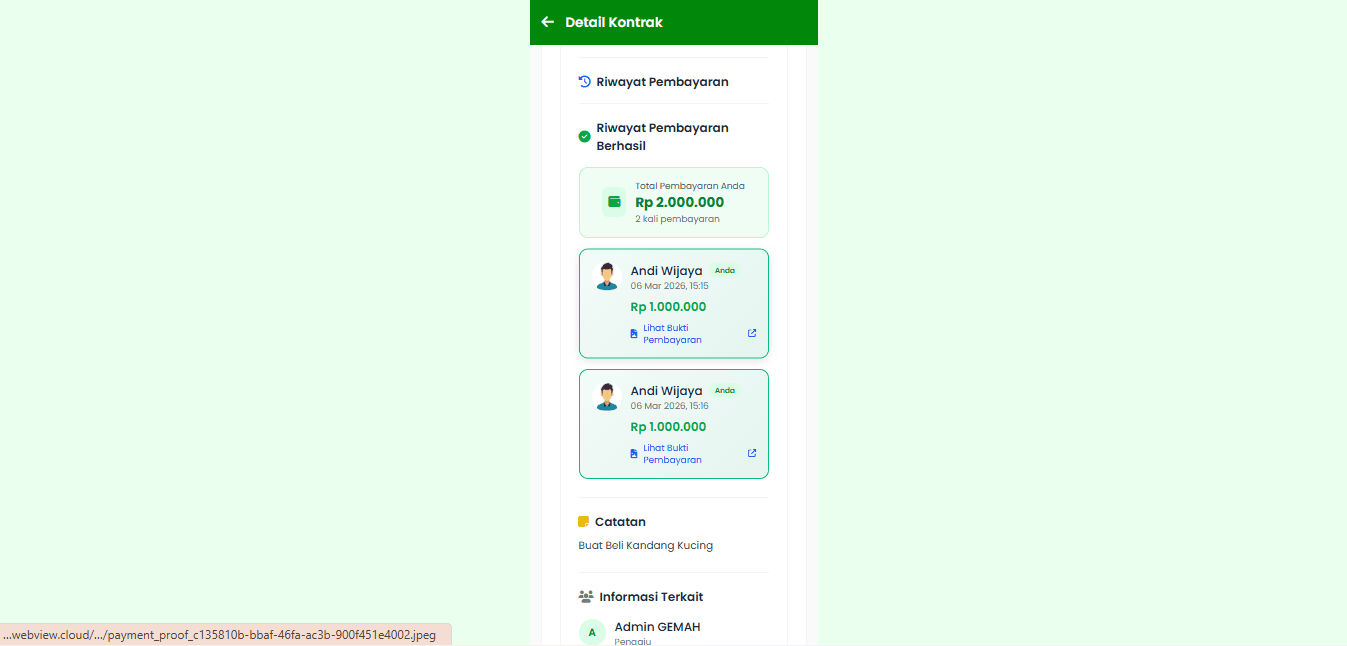Open the first Lihat Bukti Pembayaran link
This screenshot has height=646, width=1347.
(x=671, y=333)
